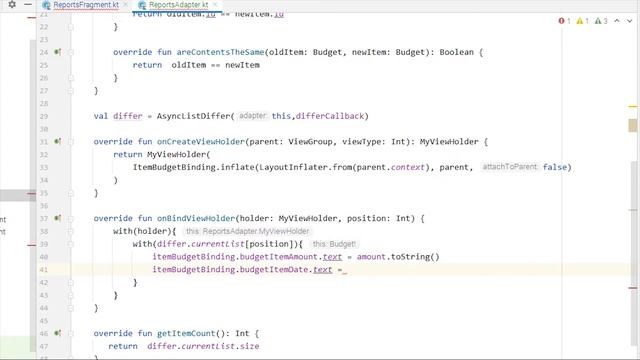The height and width of the screenshot is (360, 640).
Task: Click the false argument on line 33
Action: [555, 167]
